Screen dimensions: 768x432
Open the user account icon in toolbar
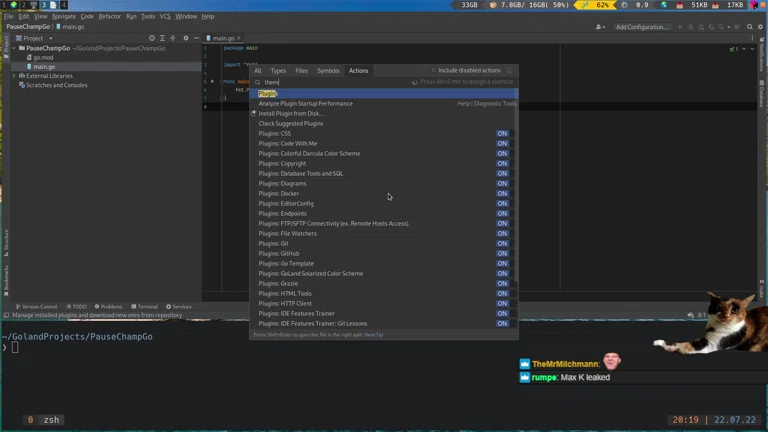click(600, 27)
